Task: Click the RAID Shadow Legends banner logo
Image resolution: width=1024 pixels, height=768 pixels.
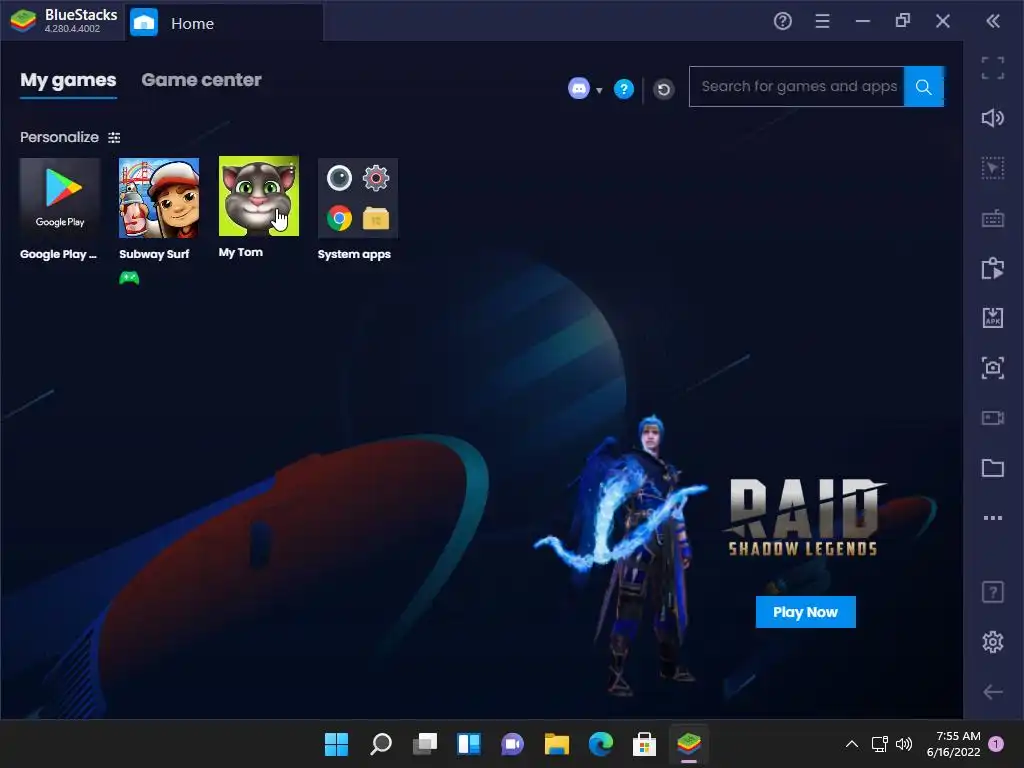Action: (805, 517)
